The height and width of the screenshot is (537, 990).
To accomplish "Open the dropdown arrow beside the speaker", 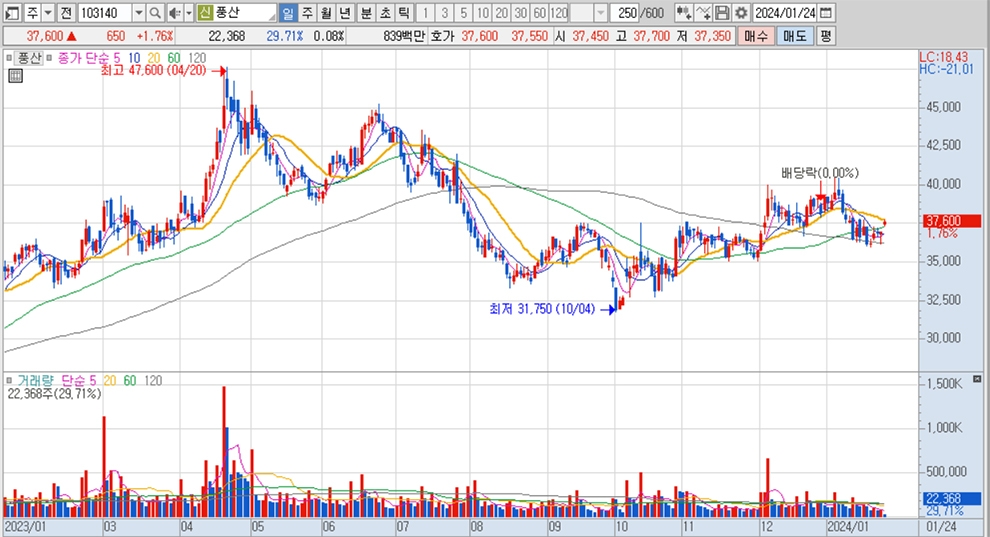I will pos(188,13).
